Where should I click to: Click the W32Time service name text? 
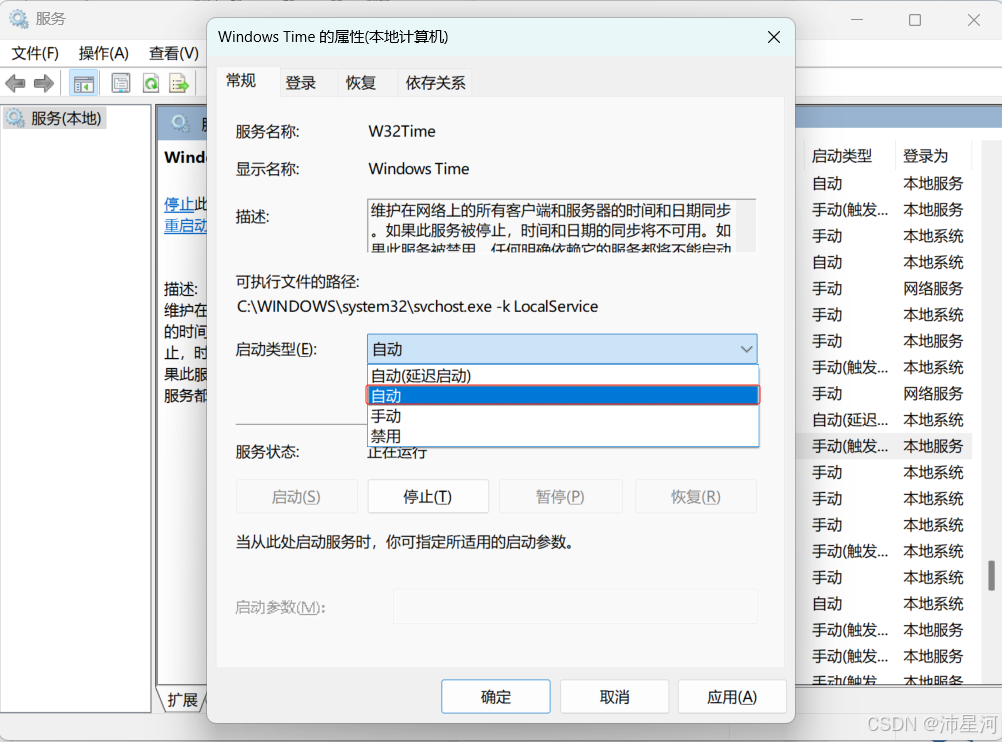click(402, 131)
